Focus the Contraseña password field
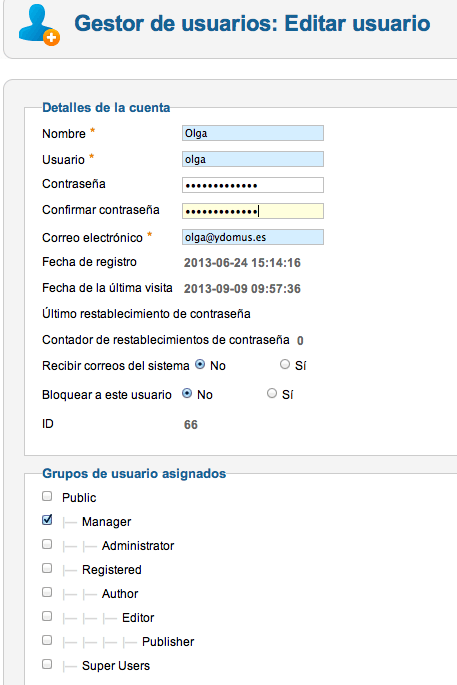457x685 pixels. pos(253,185)
